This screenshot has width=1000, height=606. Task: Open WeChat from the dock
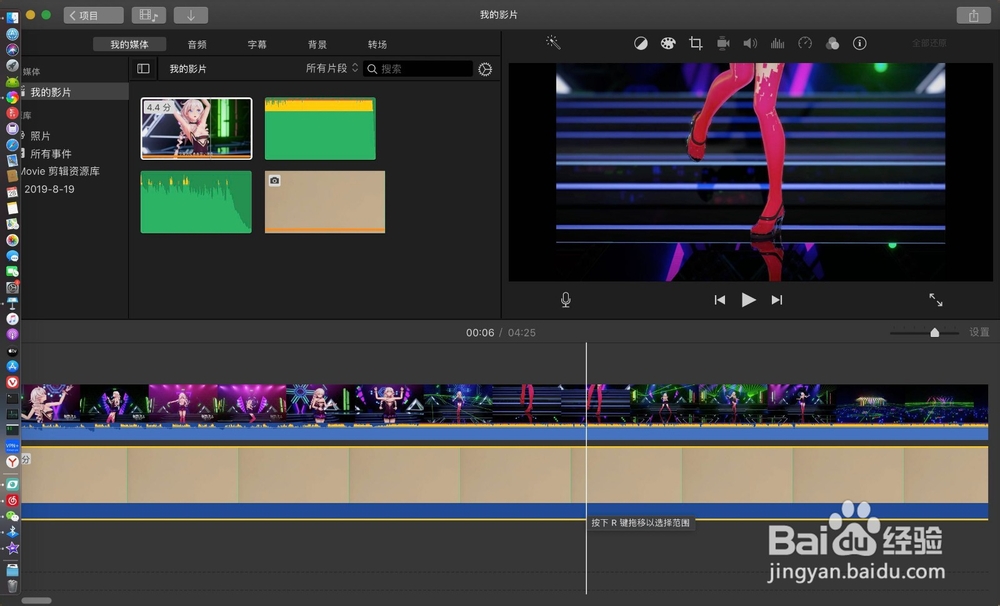tap(12, 516)
